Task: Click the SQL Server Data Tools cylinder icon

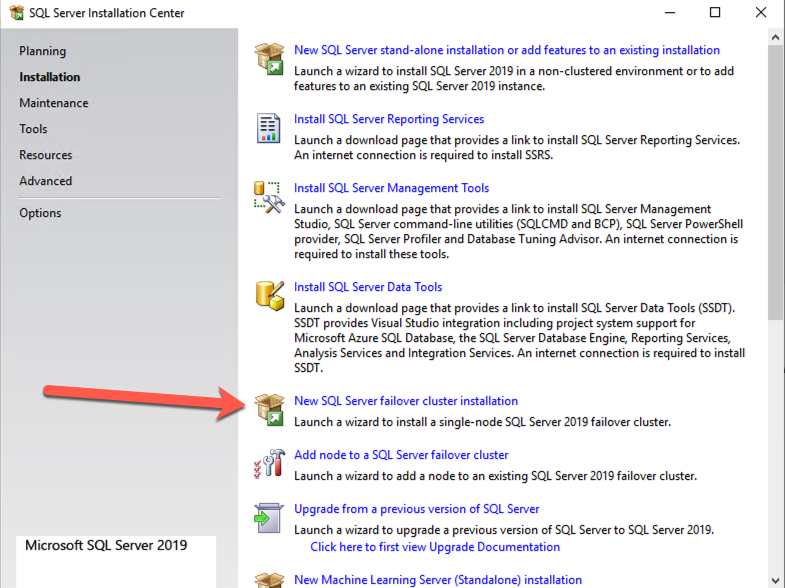Action: (270, 296)
